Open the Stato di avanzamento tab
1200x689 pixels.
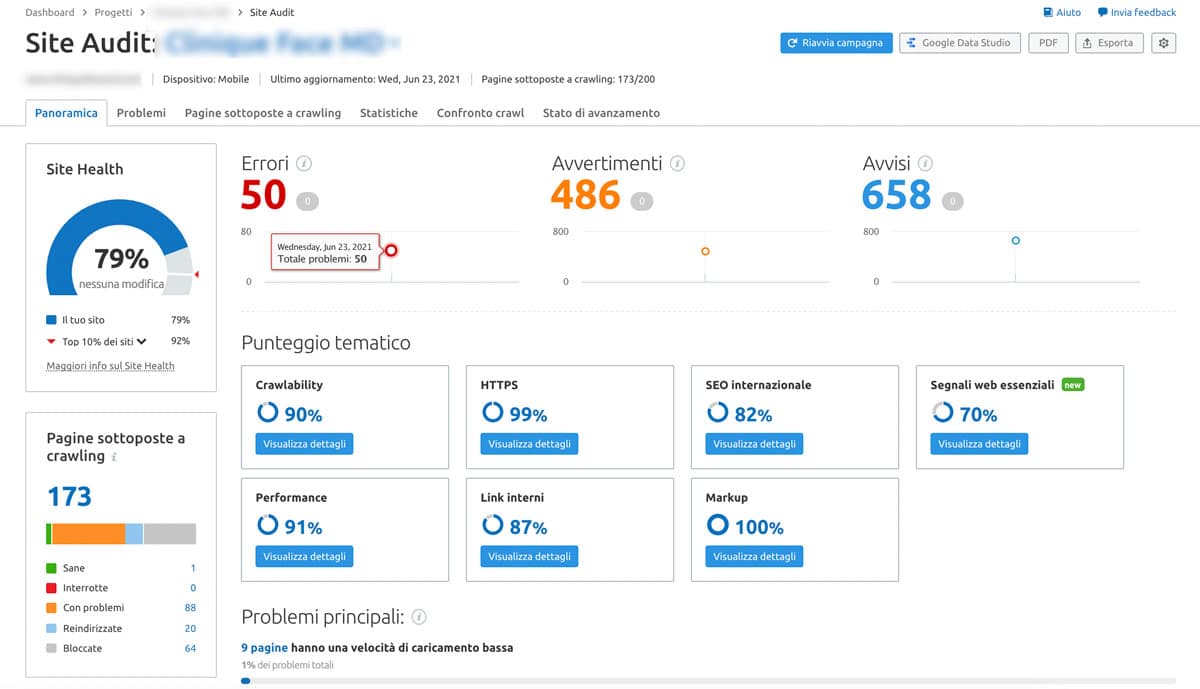[601, 113]
